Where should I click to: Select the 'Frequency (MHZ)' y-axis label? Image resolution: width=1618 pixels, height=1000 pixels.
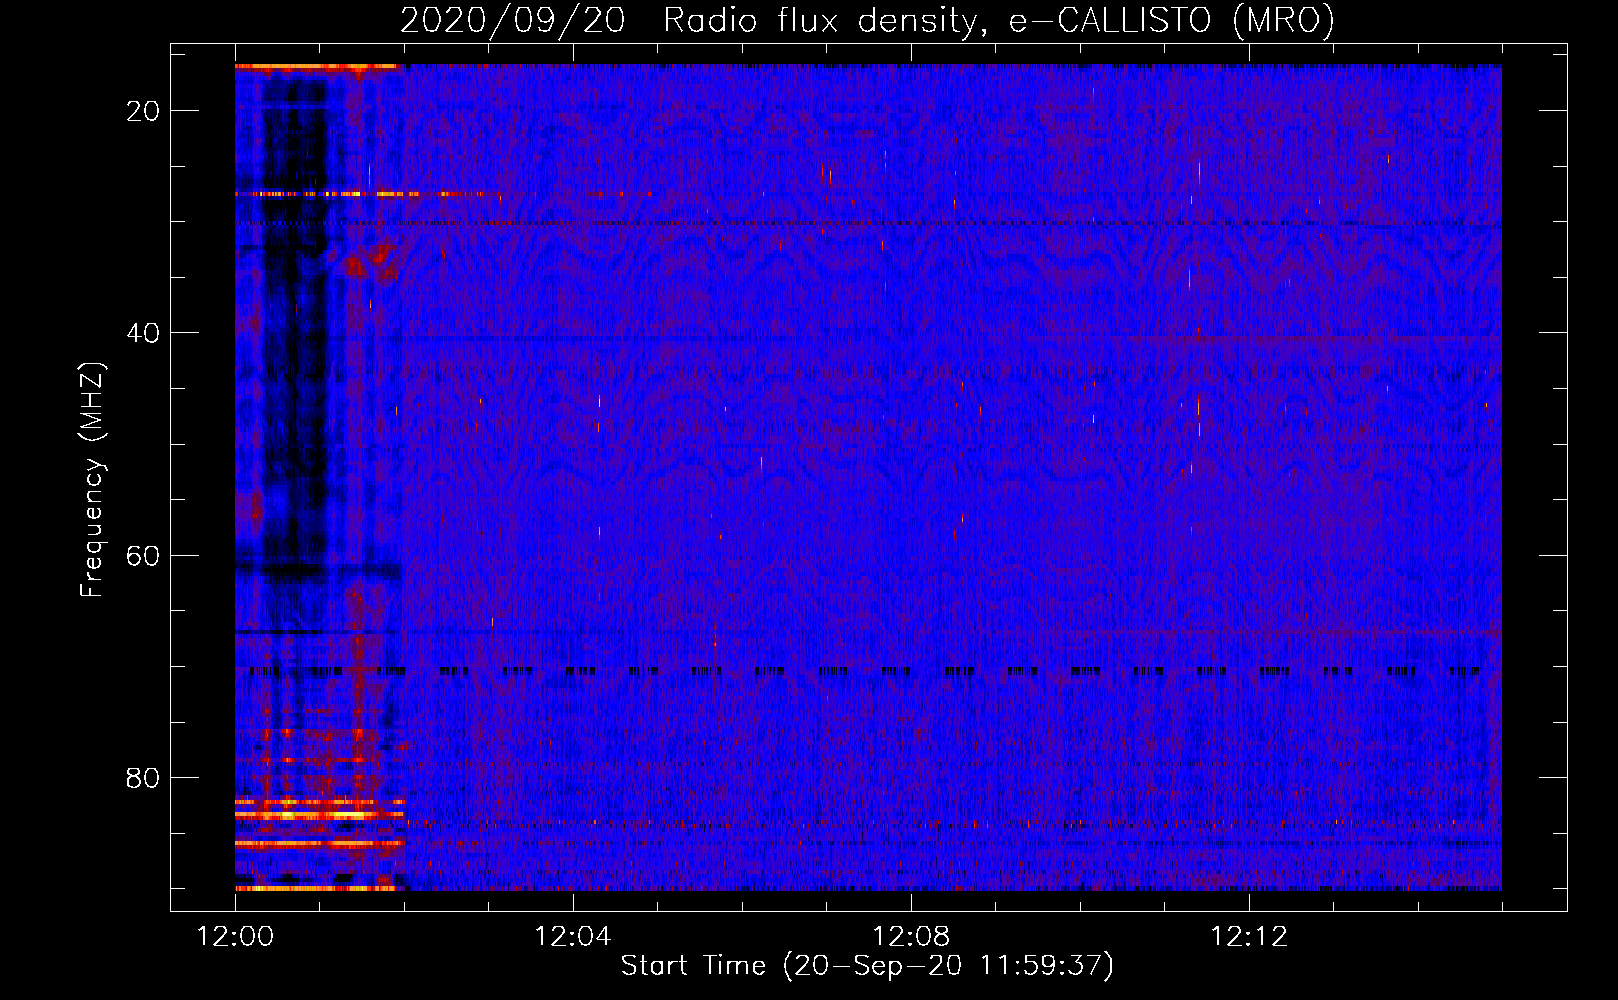pyautogui.click(x=91, y=480)
